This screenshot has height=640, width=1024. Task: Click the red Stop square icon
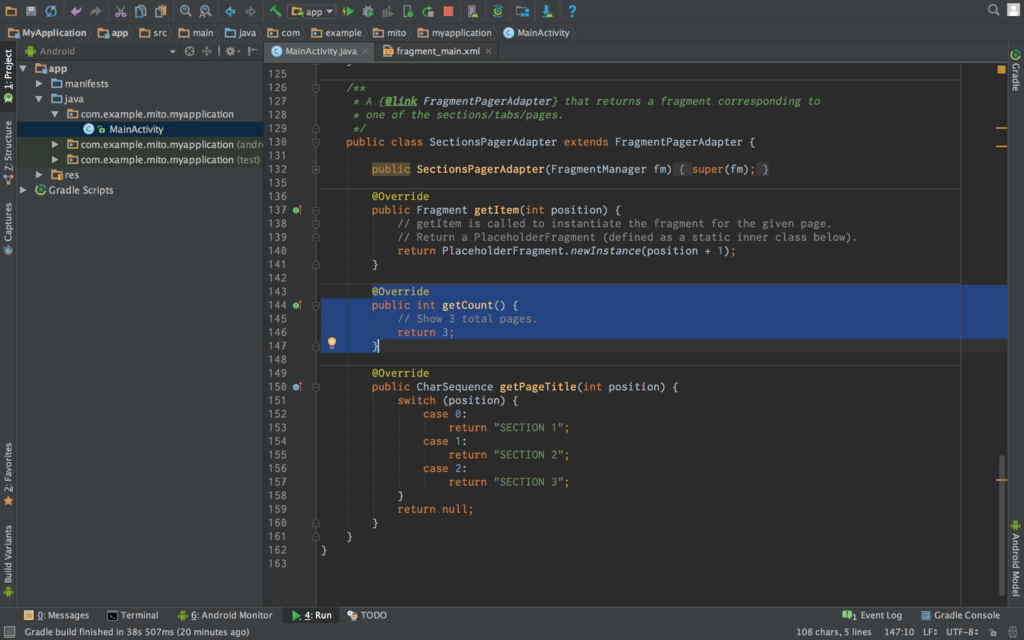pyautogui.click(x=448, y=11)
